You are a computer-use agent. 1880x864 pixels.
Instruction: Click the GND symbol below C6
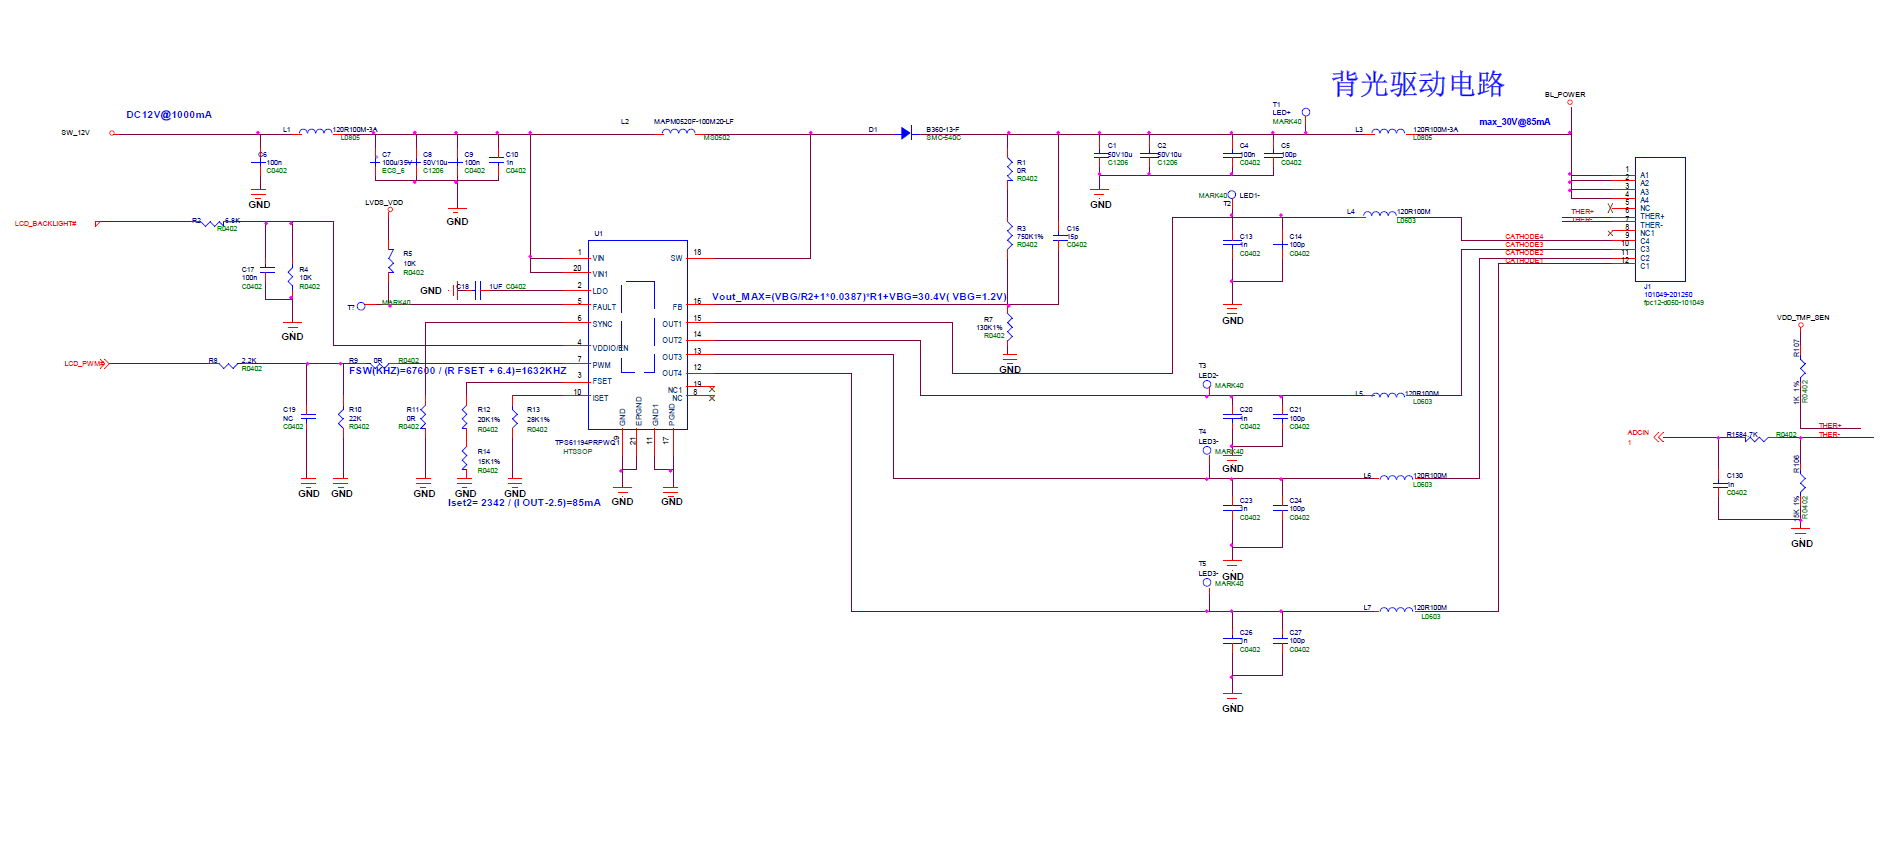point(259,200)
